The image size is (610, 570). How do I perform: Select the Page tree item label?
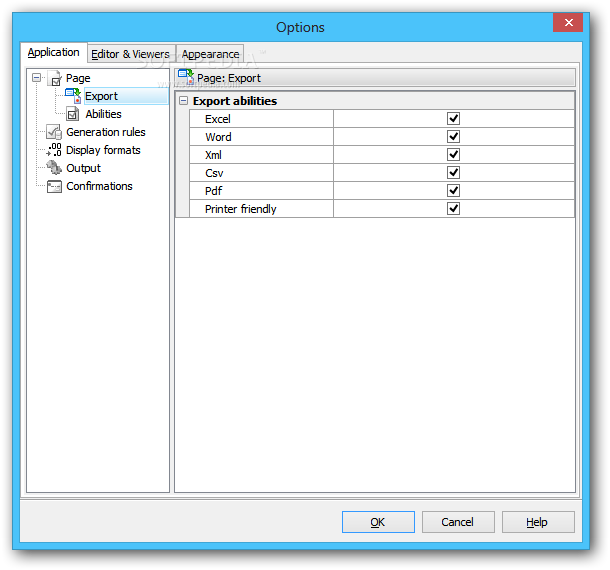click(x=78, y=78)
